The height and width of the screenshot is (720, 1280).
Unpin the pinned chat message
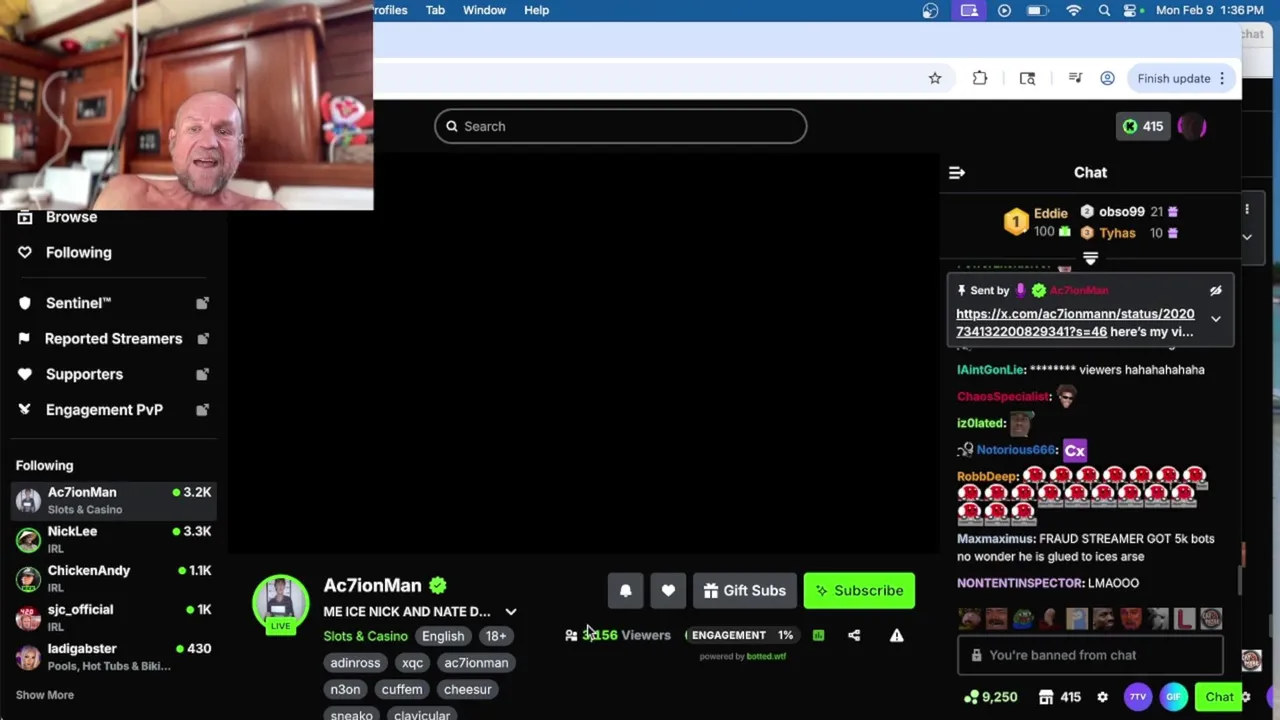(1216, 290)
